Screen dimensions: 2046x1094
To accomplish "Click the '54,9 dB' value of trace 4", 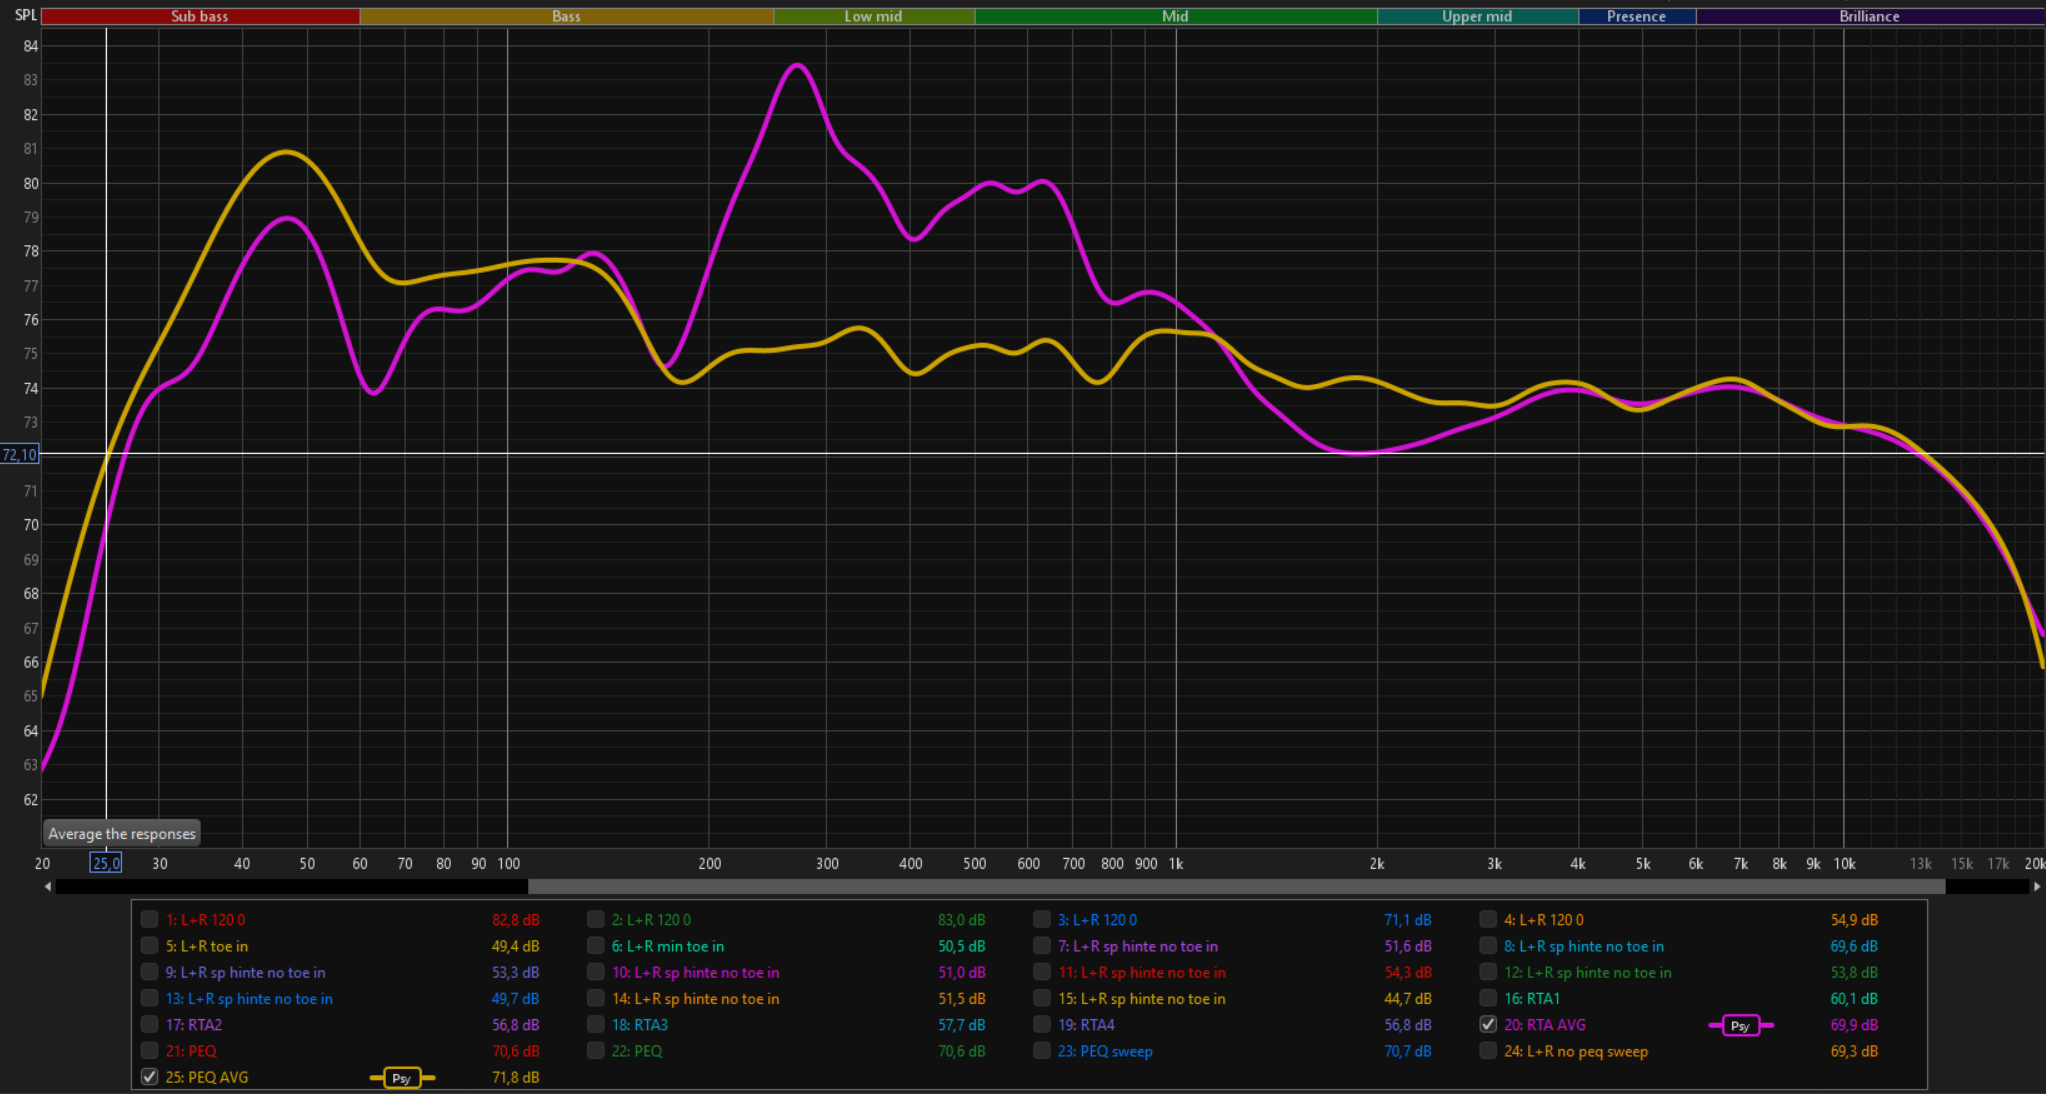I will coord(1854,920).
